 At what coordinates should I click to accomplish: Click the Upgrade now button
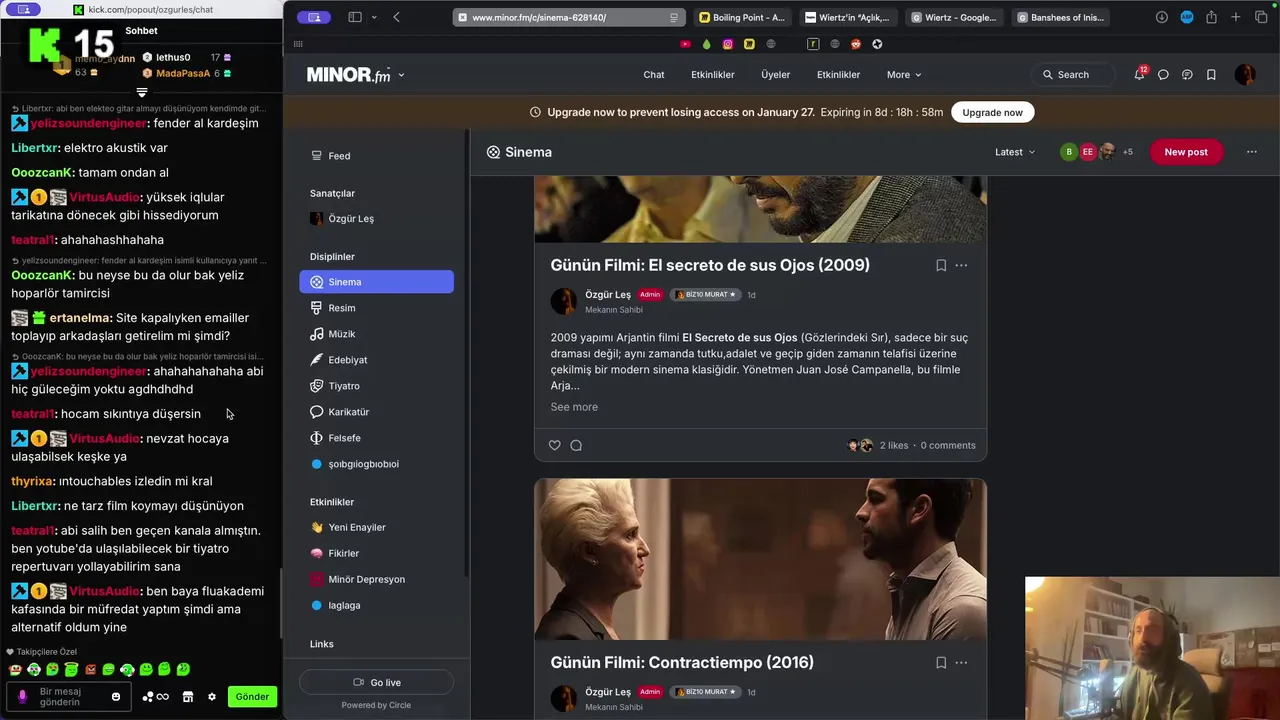(992, 112)
